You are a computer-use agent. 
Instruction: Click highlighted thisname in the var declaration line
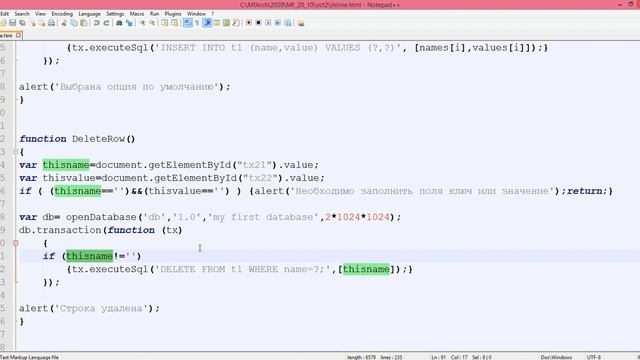pos(66,165)
